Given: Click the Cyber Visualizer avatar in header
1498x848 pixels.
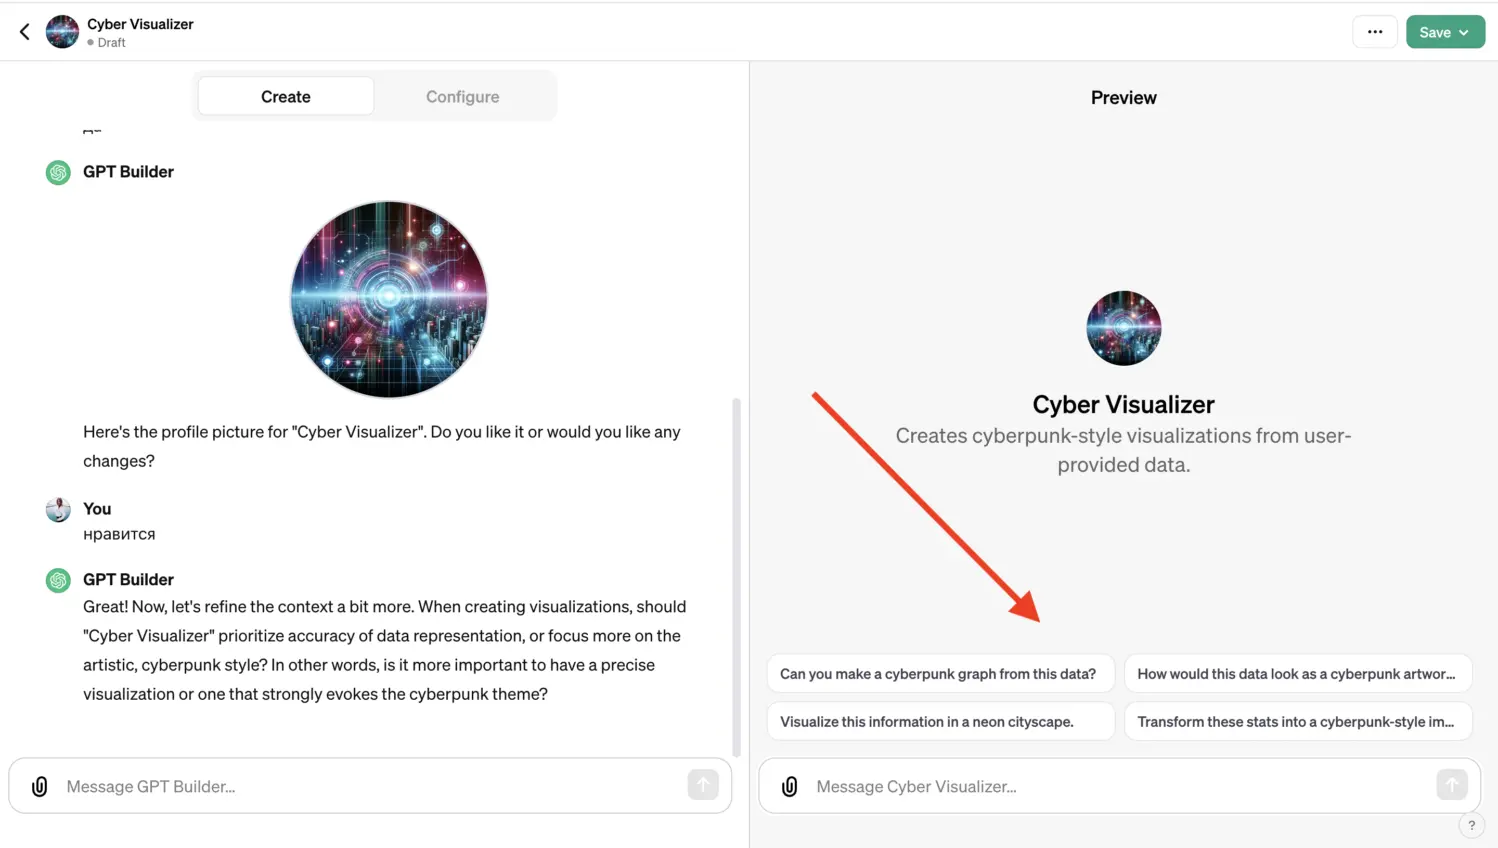Looking at the screenshot, I should tap(62, 32).
